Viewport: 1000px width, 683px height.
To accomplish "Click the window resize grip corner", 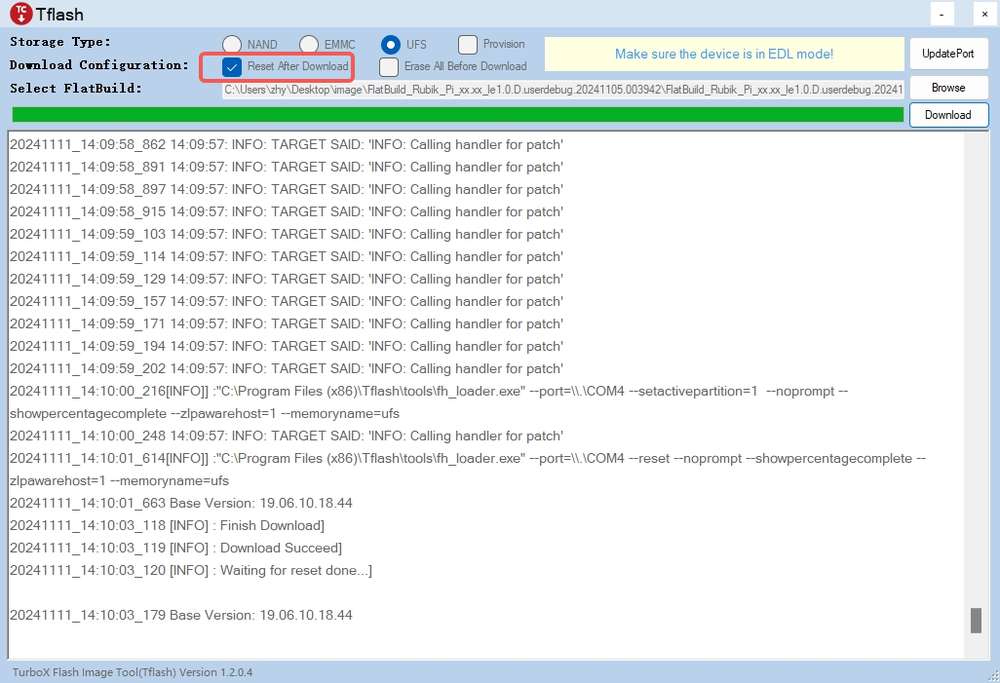I will pos(994,677).
